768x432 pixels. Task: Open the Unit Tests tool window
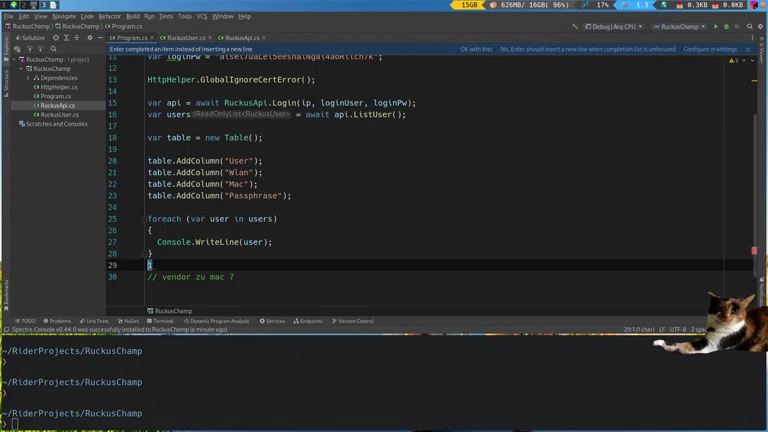tap(94, 321)
